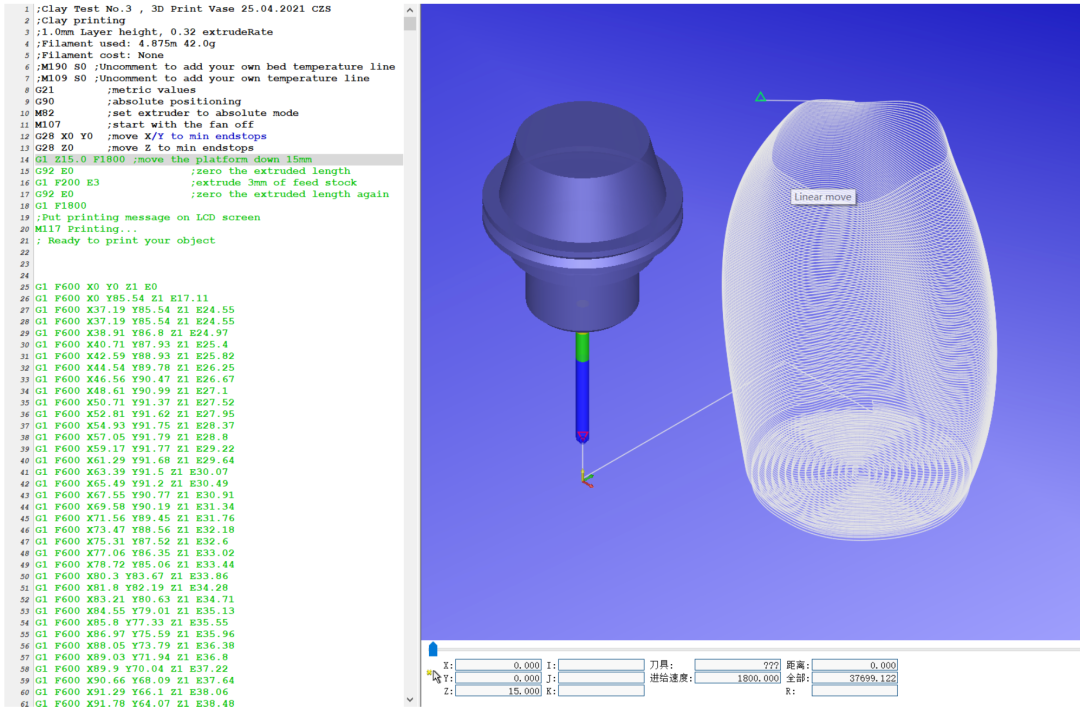Click the small yellow icon beside Y field
Viewport: 1080px width, 716px height.
430,673
